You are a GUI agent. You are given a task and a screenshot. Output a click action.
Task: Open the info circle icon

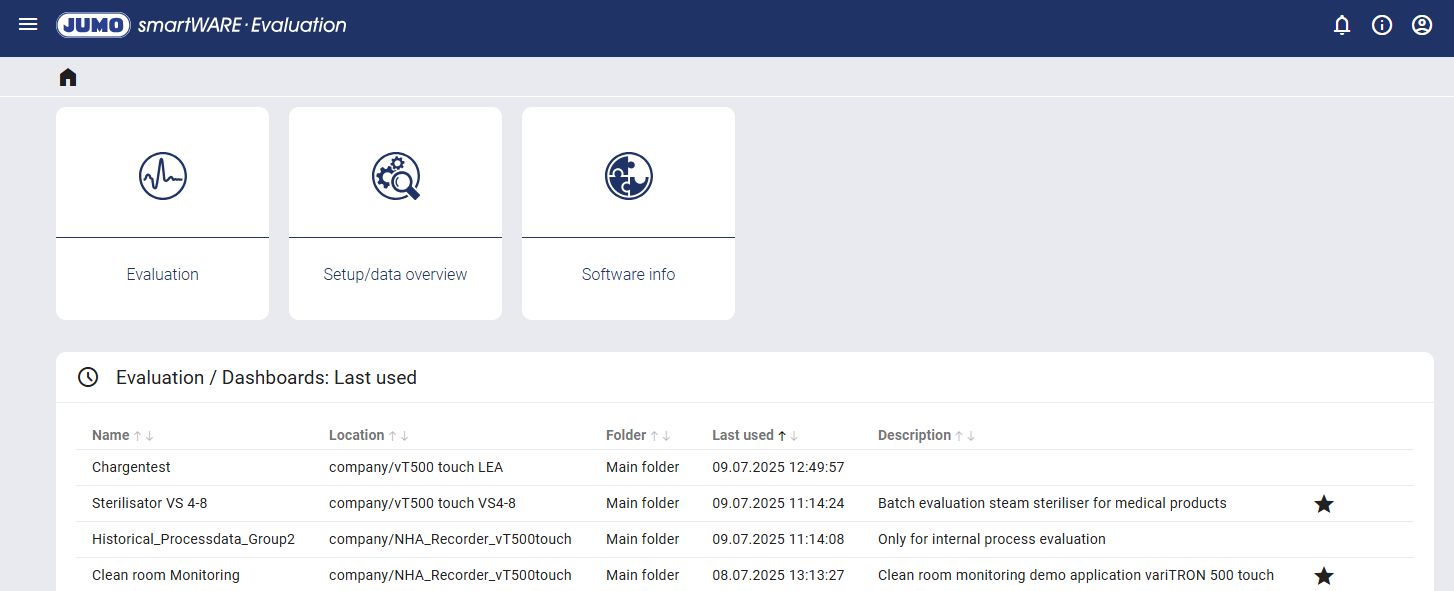[x=1382, y=26]
